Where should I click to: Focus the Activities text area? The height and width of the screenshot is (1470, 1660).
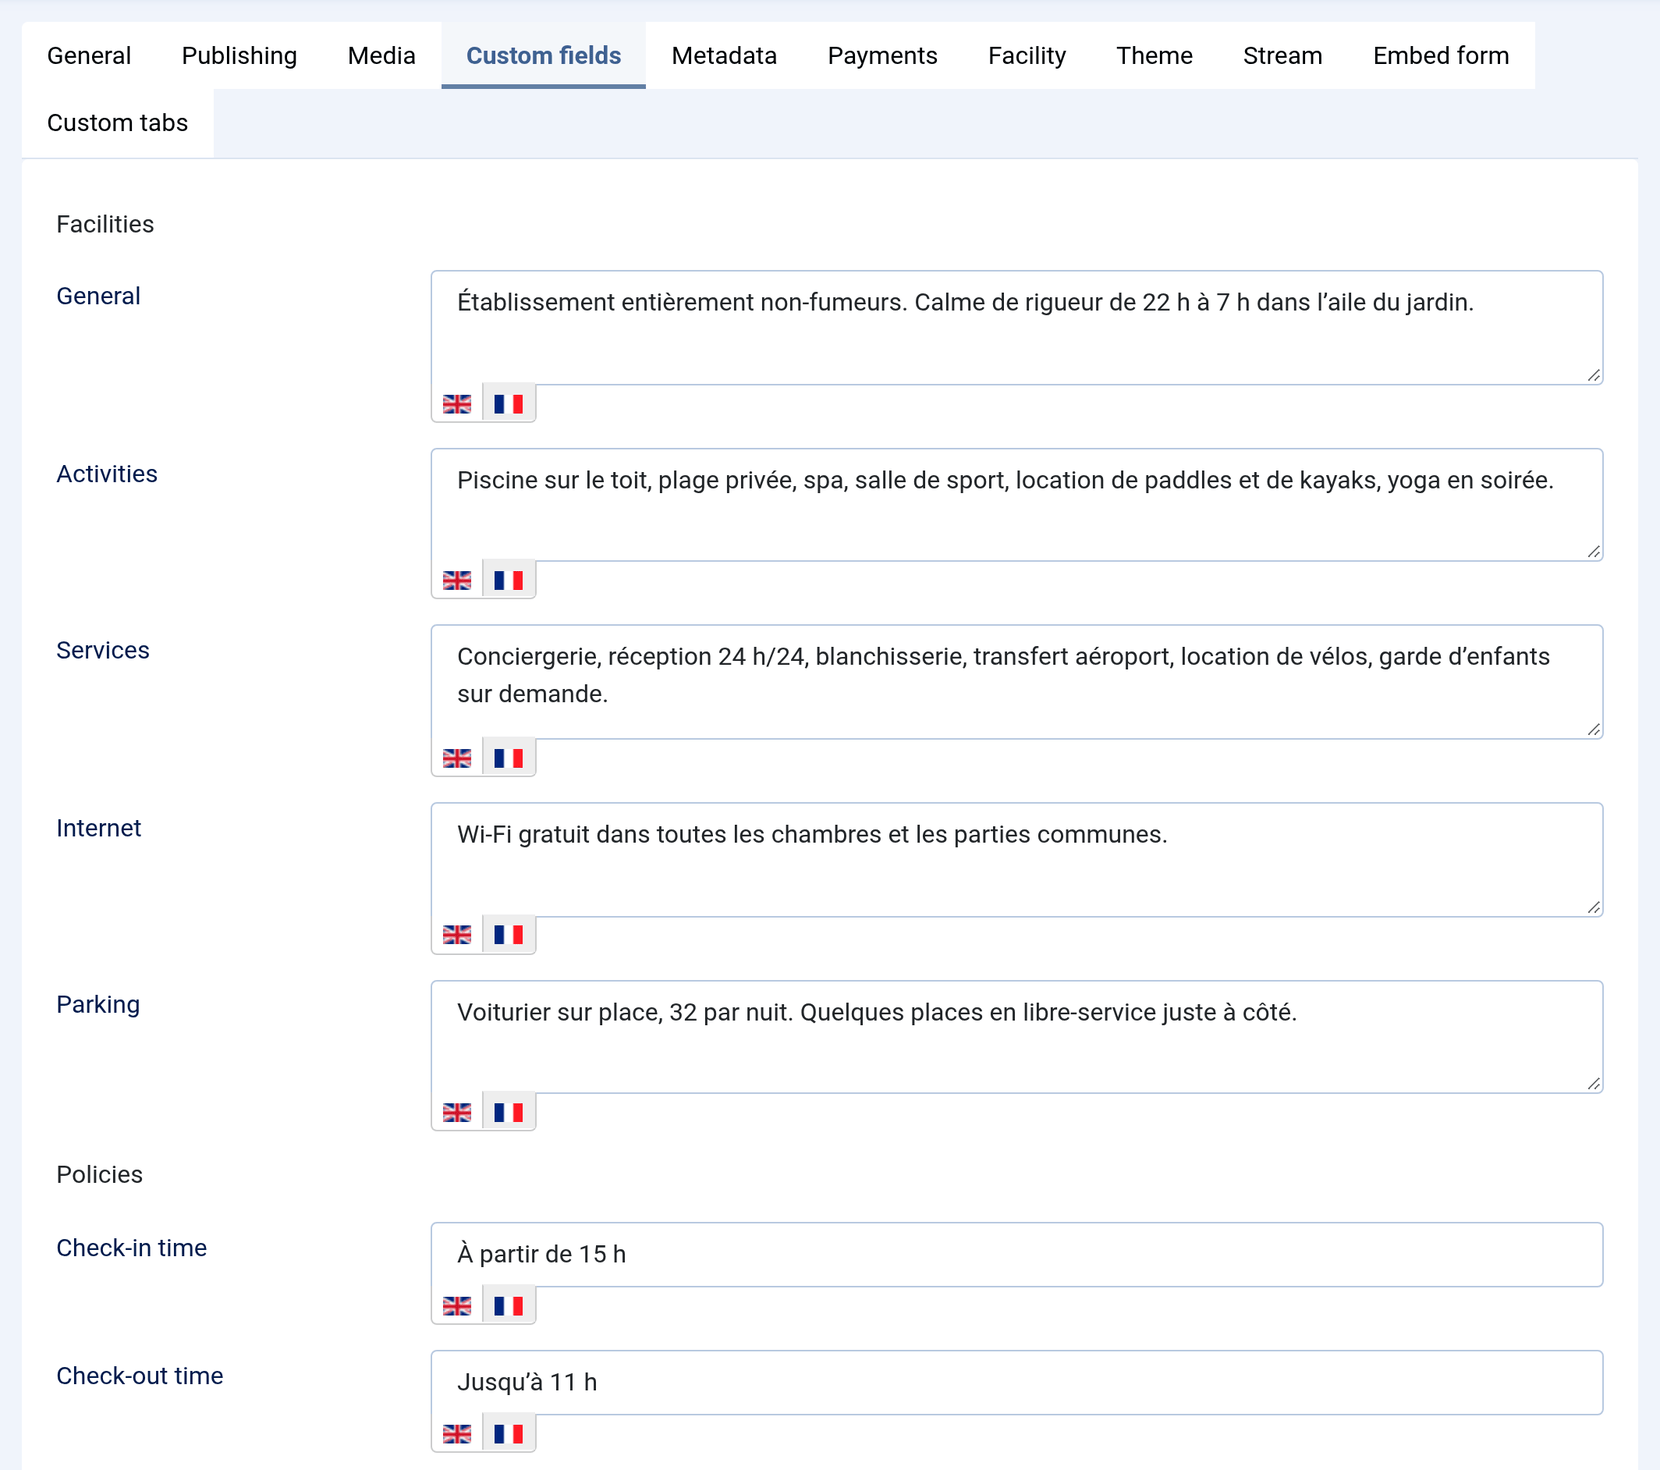coord(1017,505)
